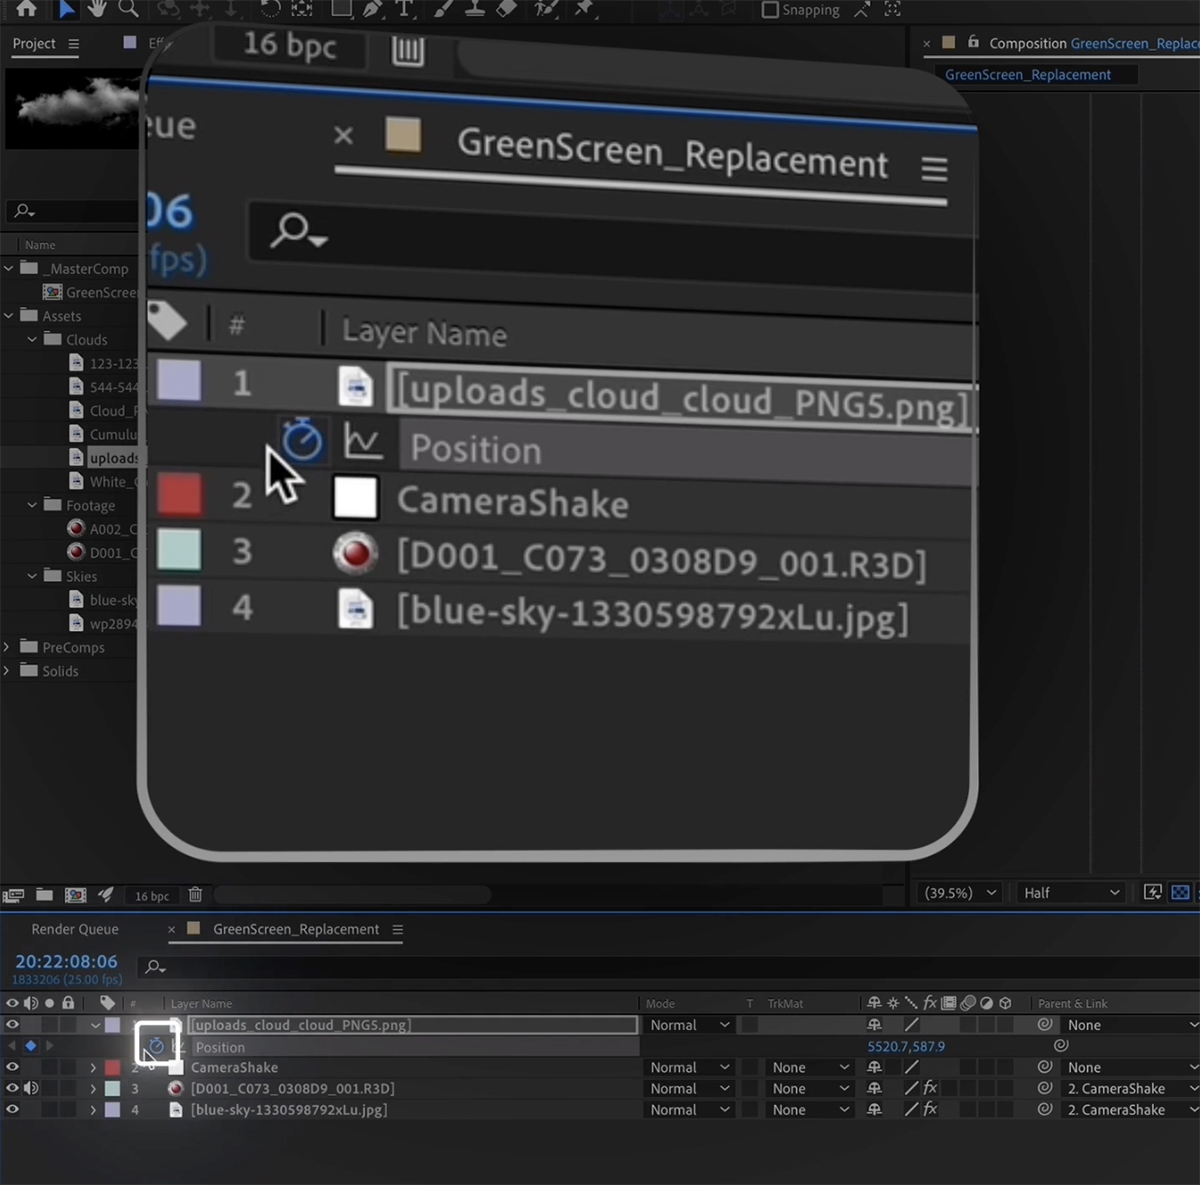Select the Brush tool
Image resolution: width=1200 pixels, height=1185 pixels.
[x=445, y=9]
